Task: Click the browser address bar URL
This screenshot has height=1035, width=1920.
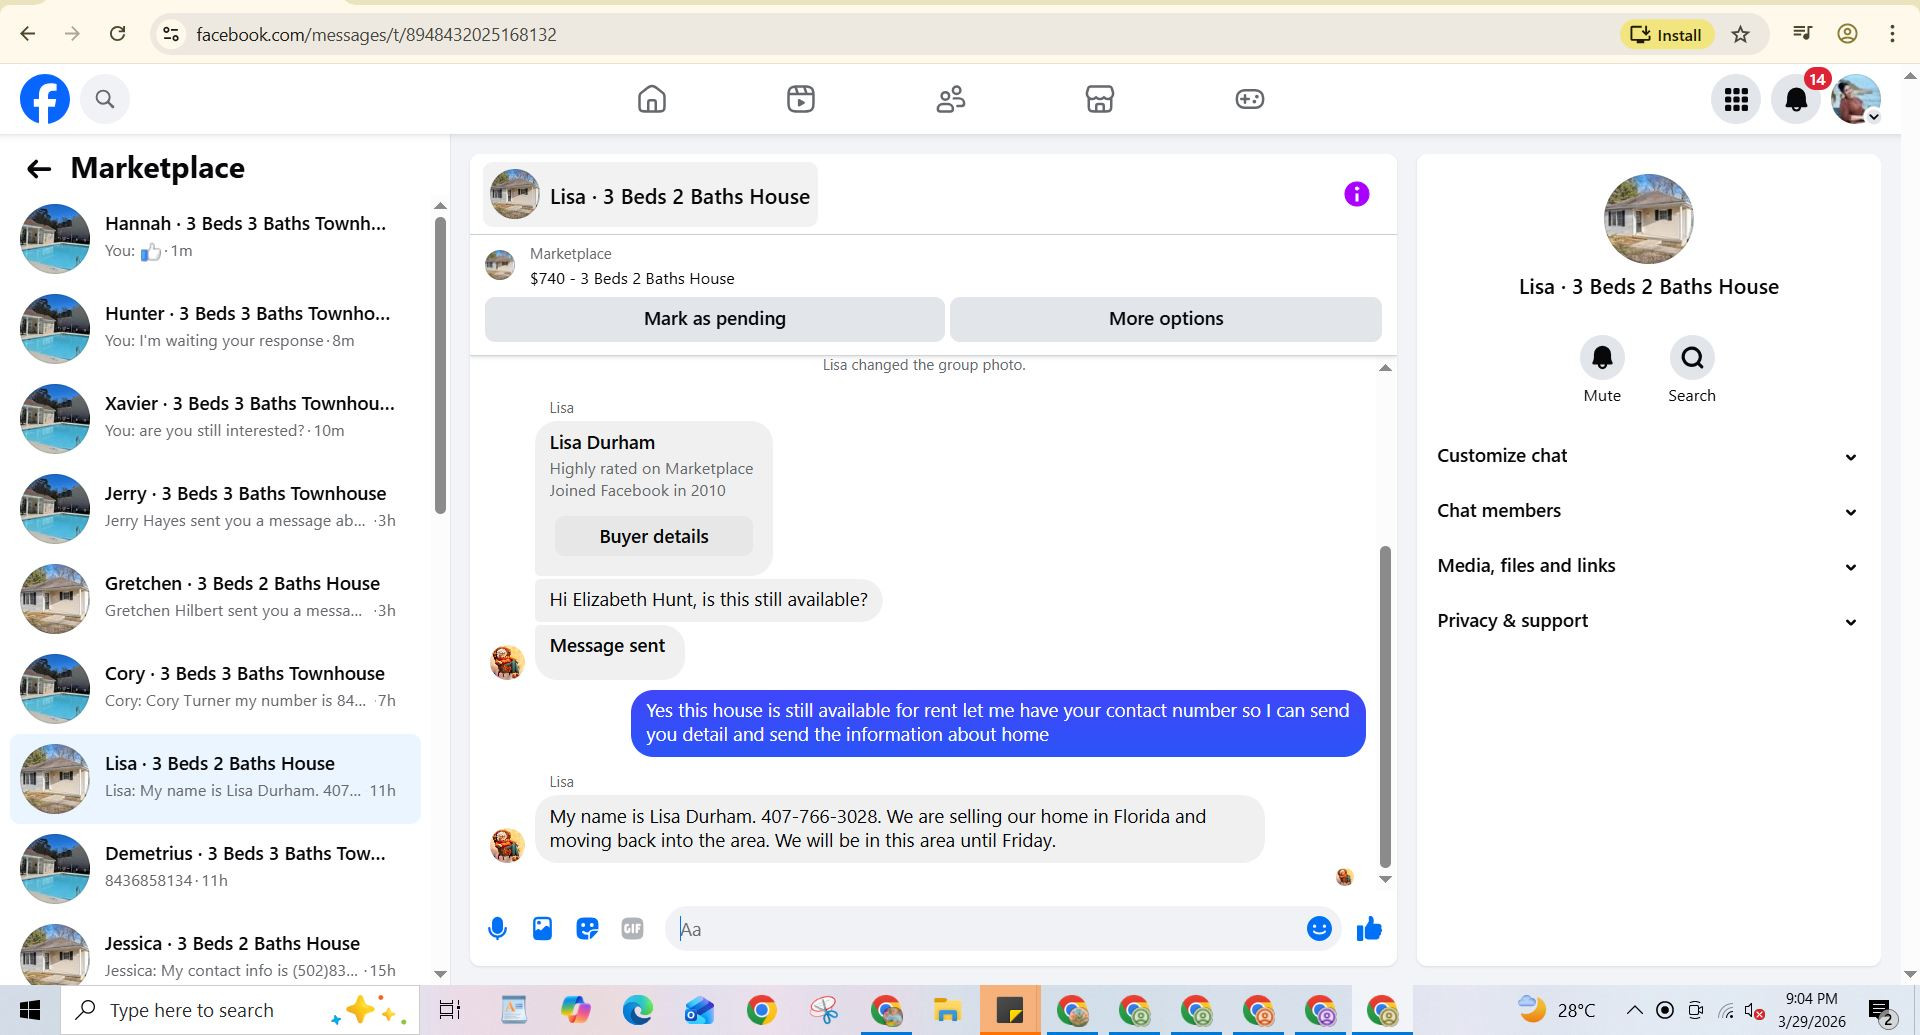Action: point(376,34)
